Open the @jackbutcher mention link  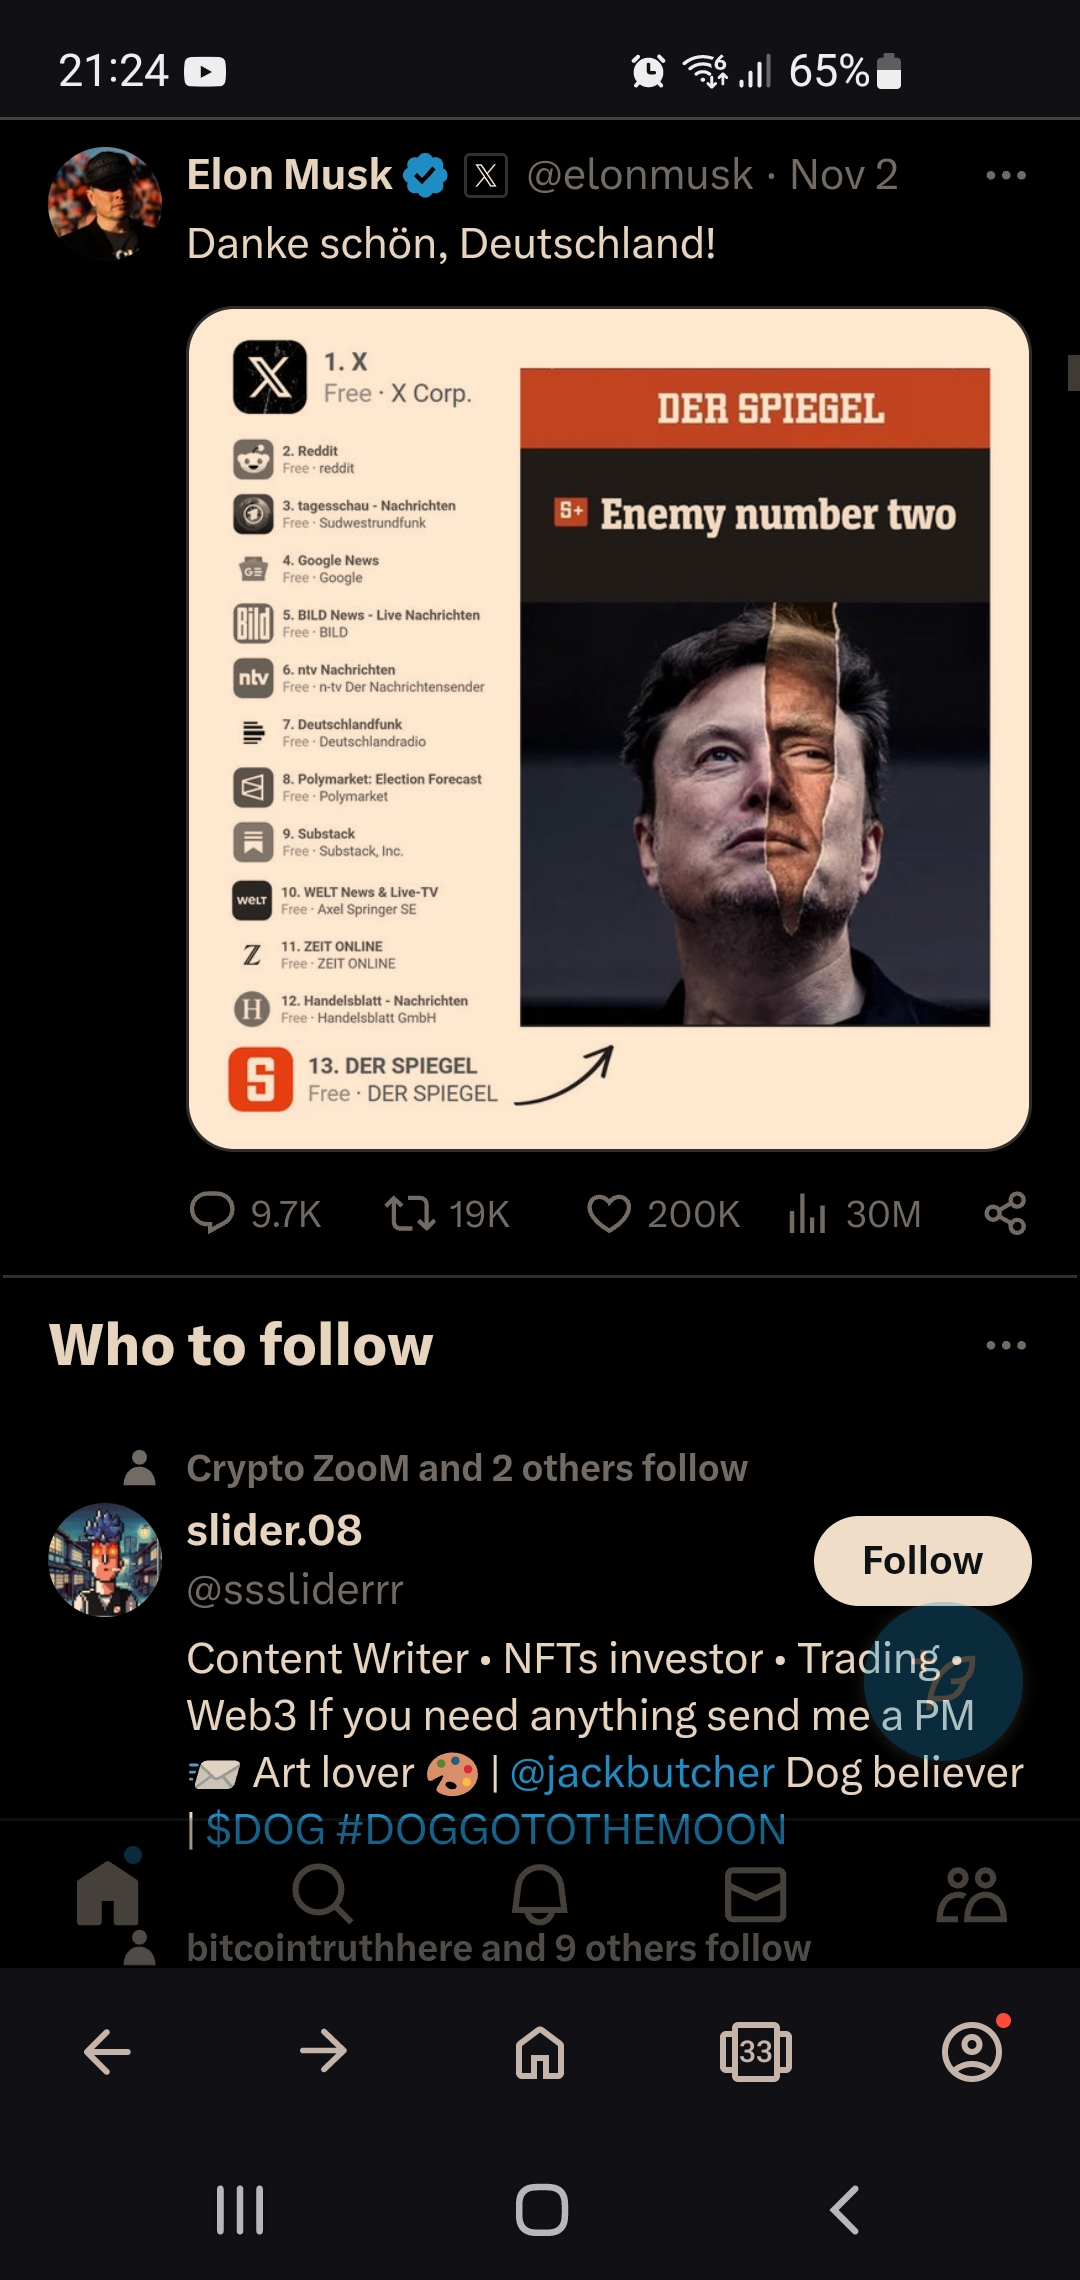point(642,1773)
